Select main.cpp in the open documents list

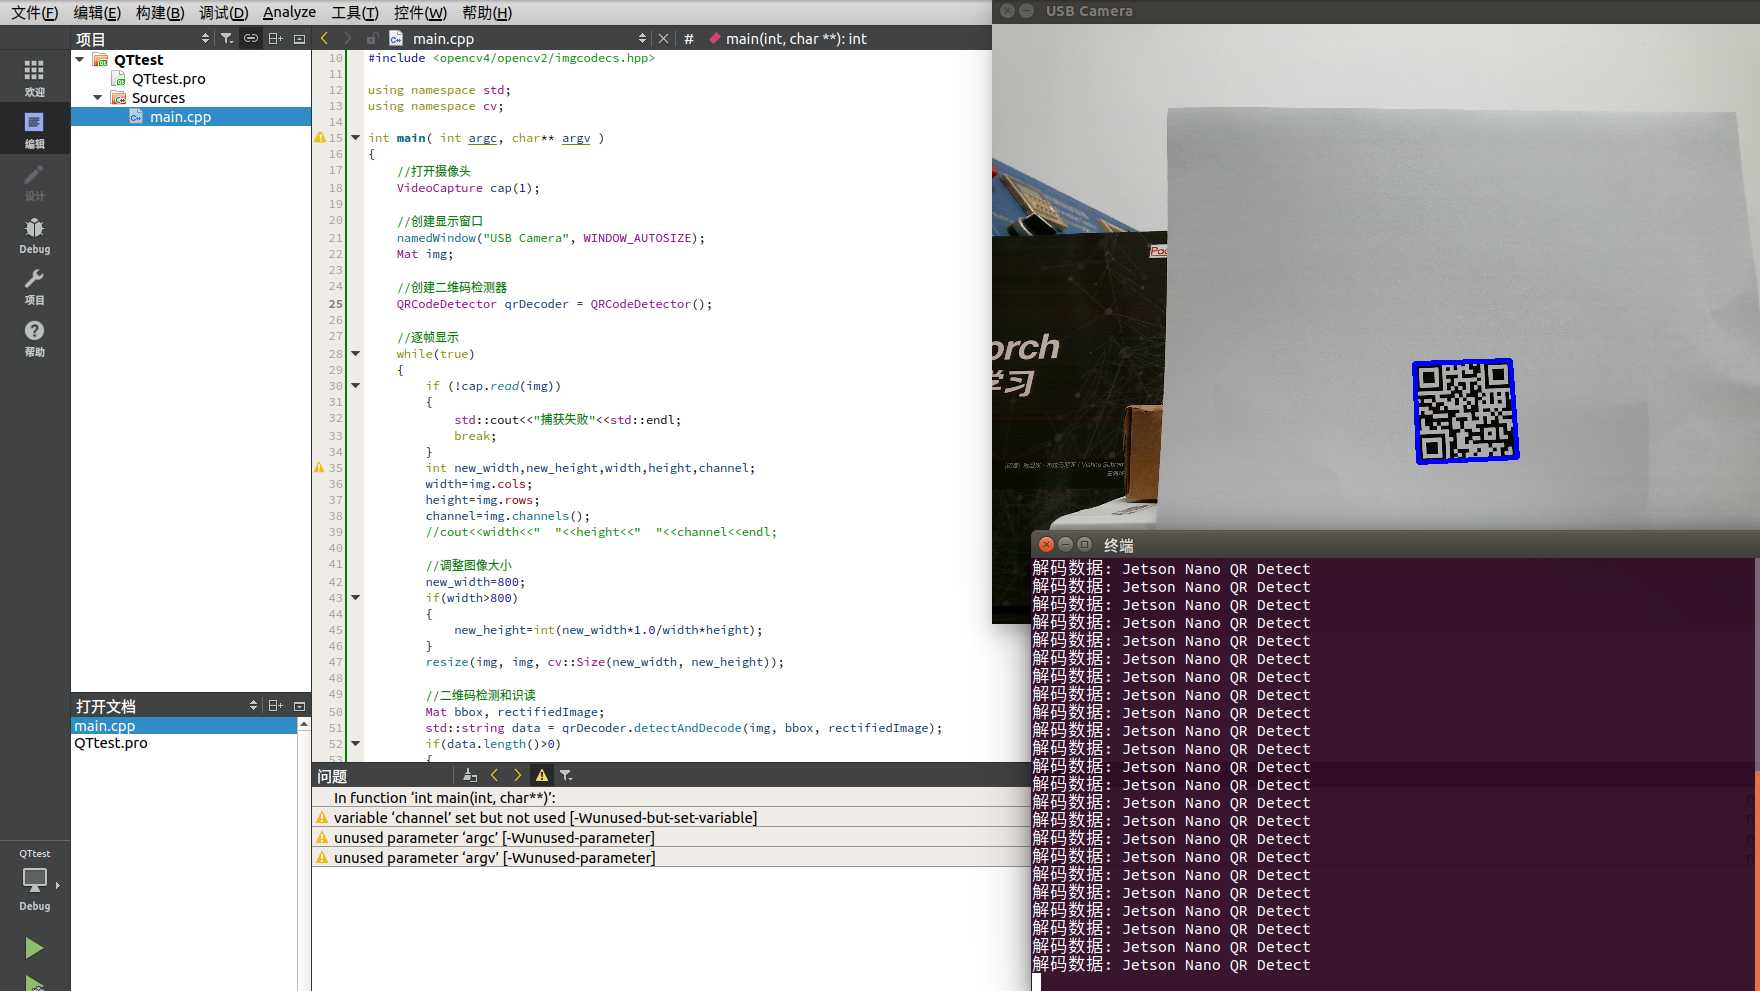[184, 726]
